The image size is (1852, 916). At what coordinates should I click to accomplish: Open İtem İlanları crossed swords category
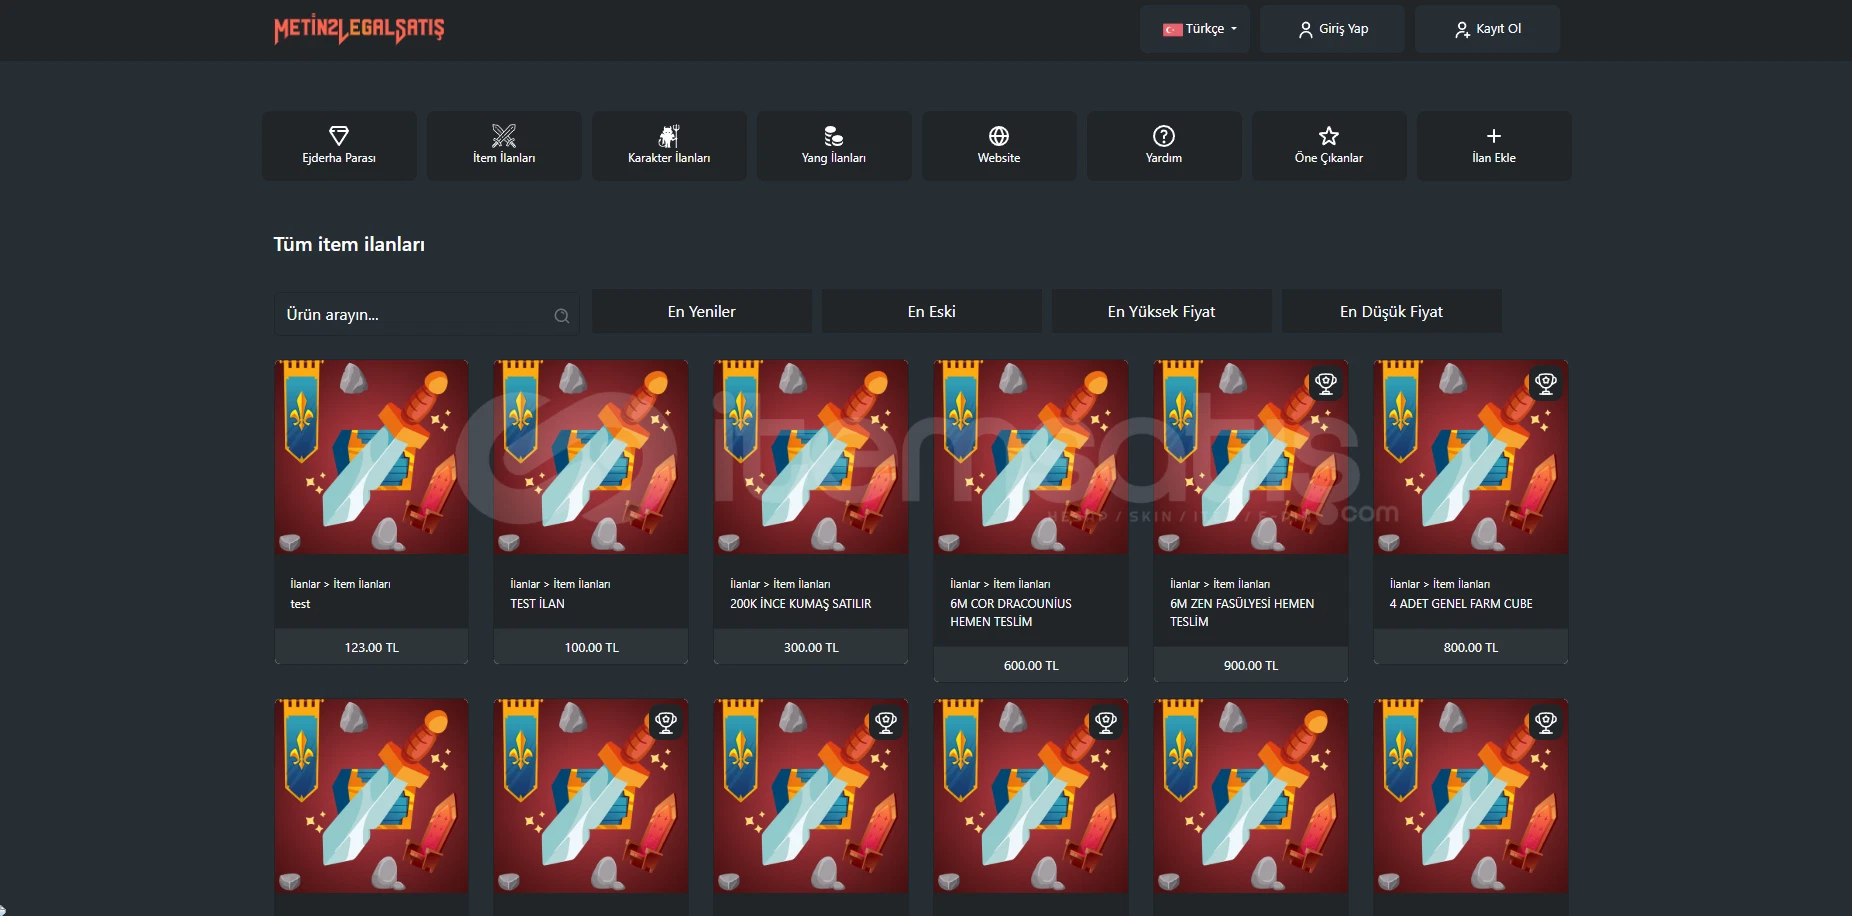click(x=504, y=146)
